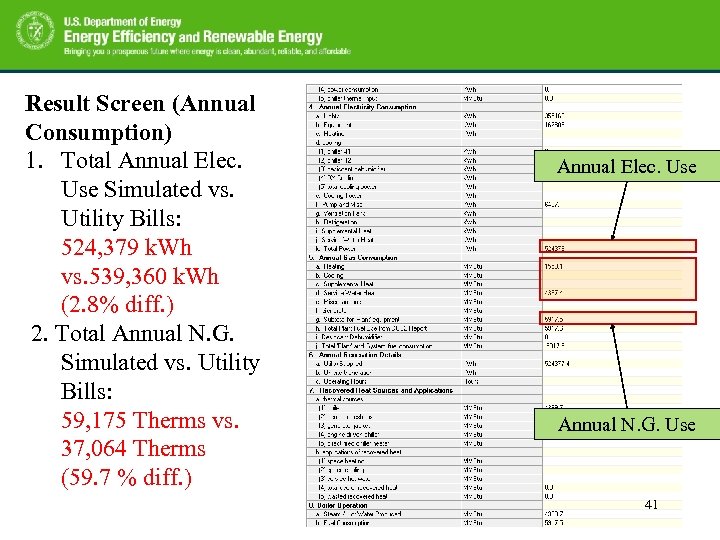Screen dimensions: 720x540
Task: Click slide page number 41
Action: tap(651, 505)
